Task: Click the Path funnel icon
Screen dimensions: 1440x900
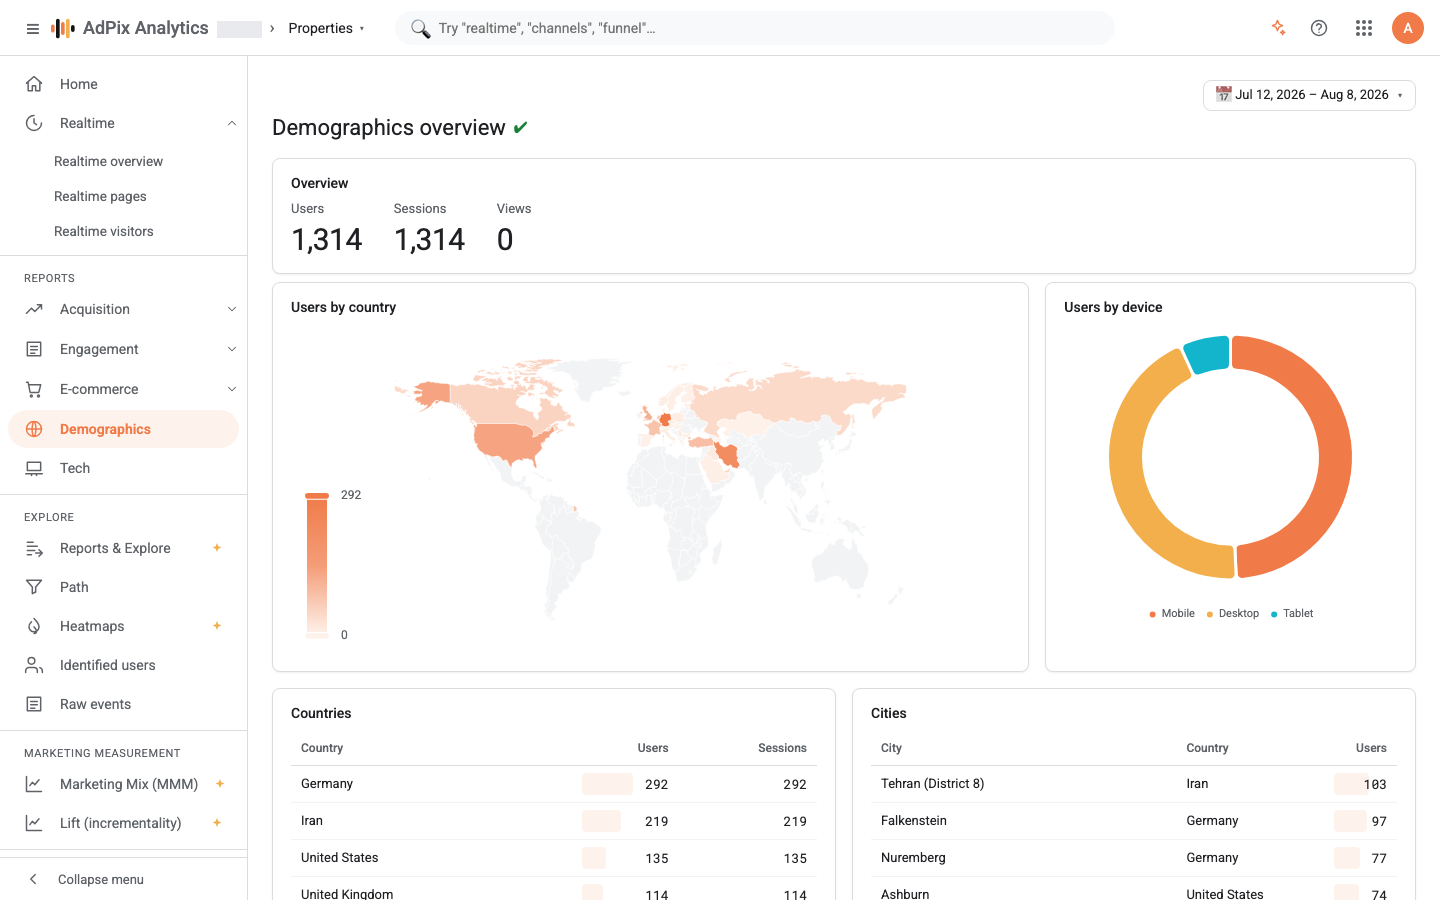Action: (34, 587)
